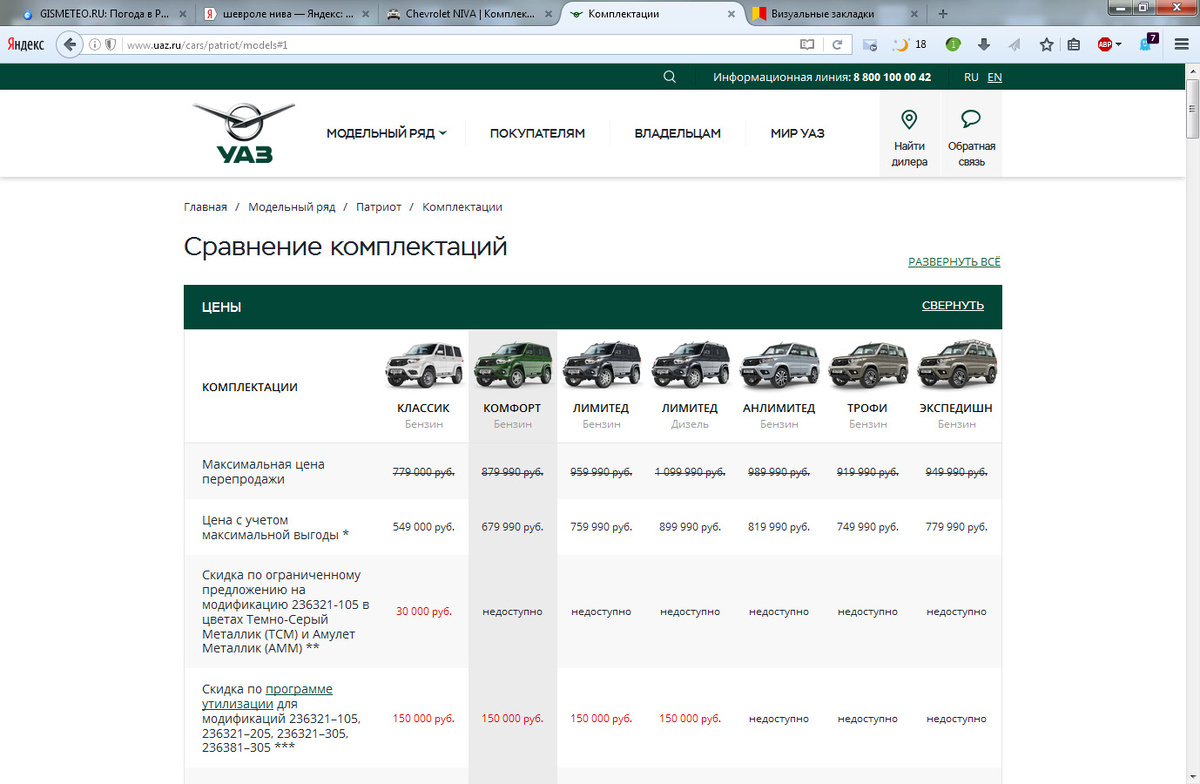Open the Модельный ряд breadcrumb link

[291, 207]
